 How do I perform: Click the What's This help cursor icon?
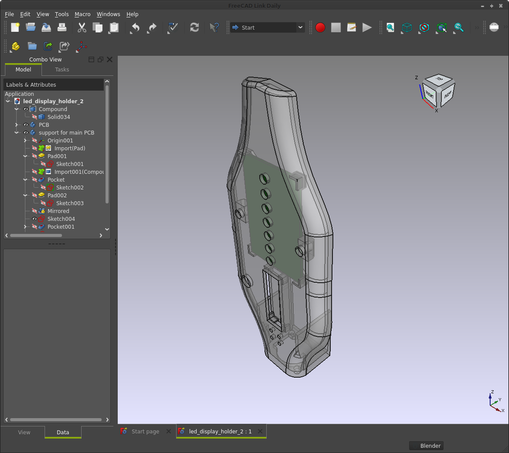tap(214, 28)
